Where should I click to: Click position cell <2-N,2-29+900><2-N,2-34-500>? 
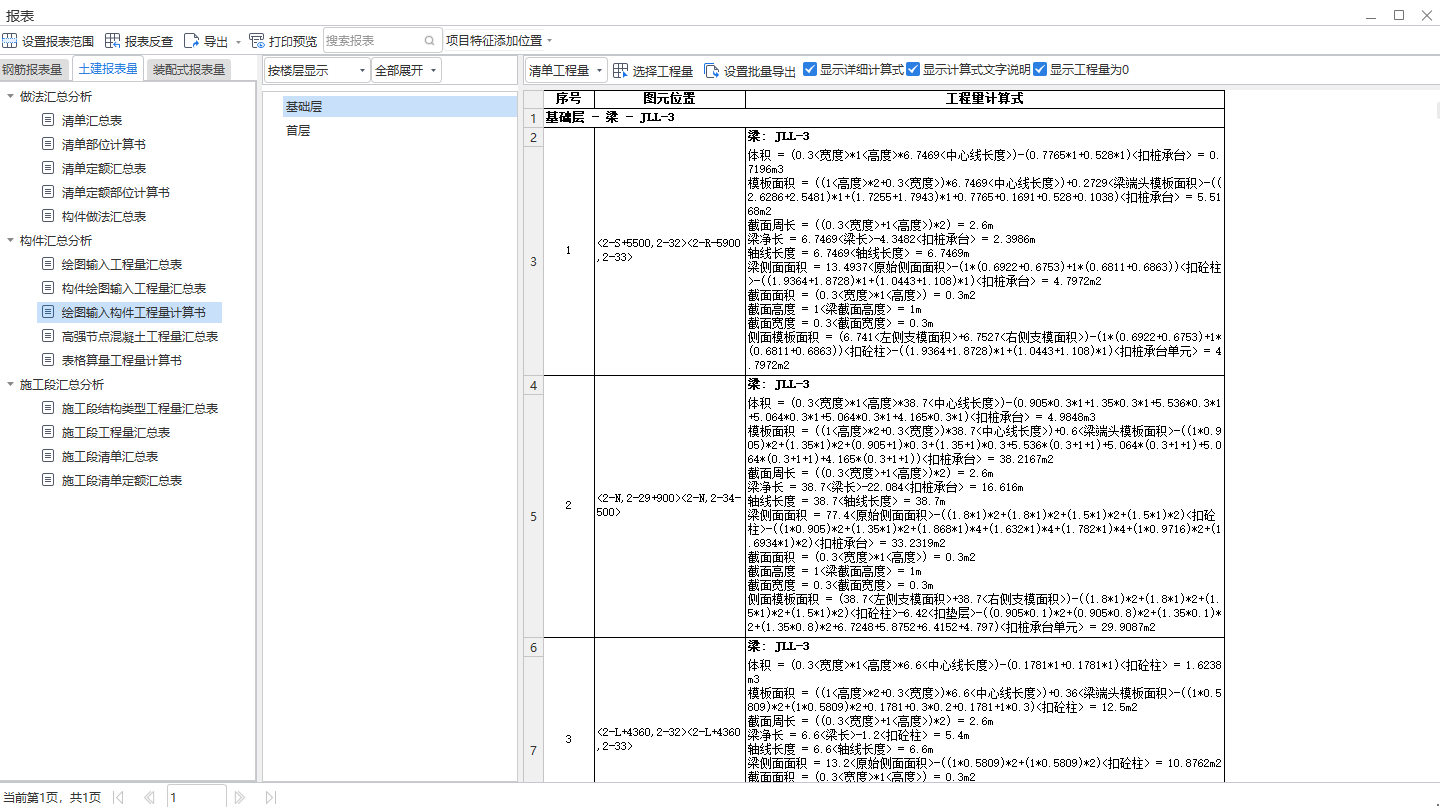coord(669,505)
